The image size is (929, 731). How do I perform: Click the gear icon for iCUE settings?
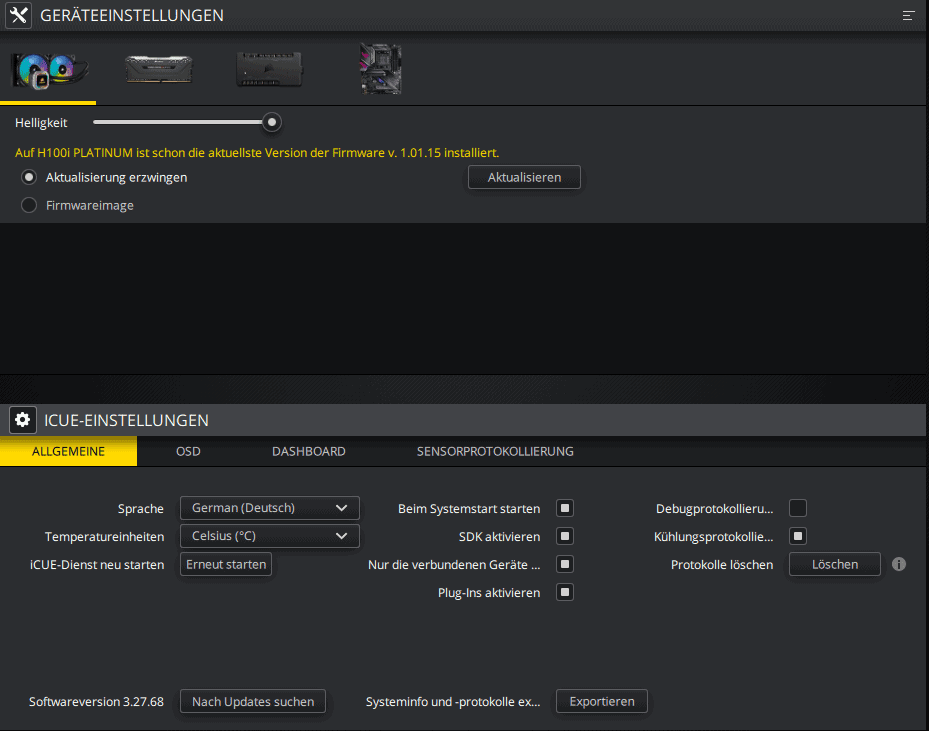click(x=23, y=420)
